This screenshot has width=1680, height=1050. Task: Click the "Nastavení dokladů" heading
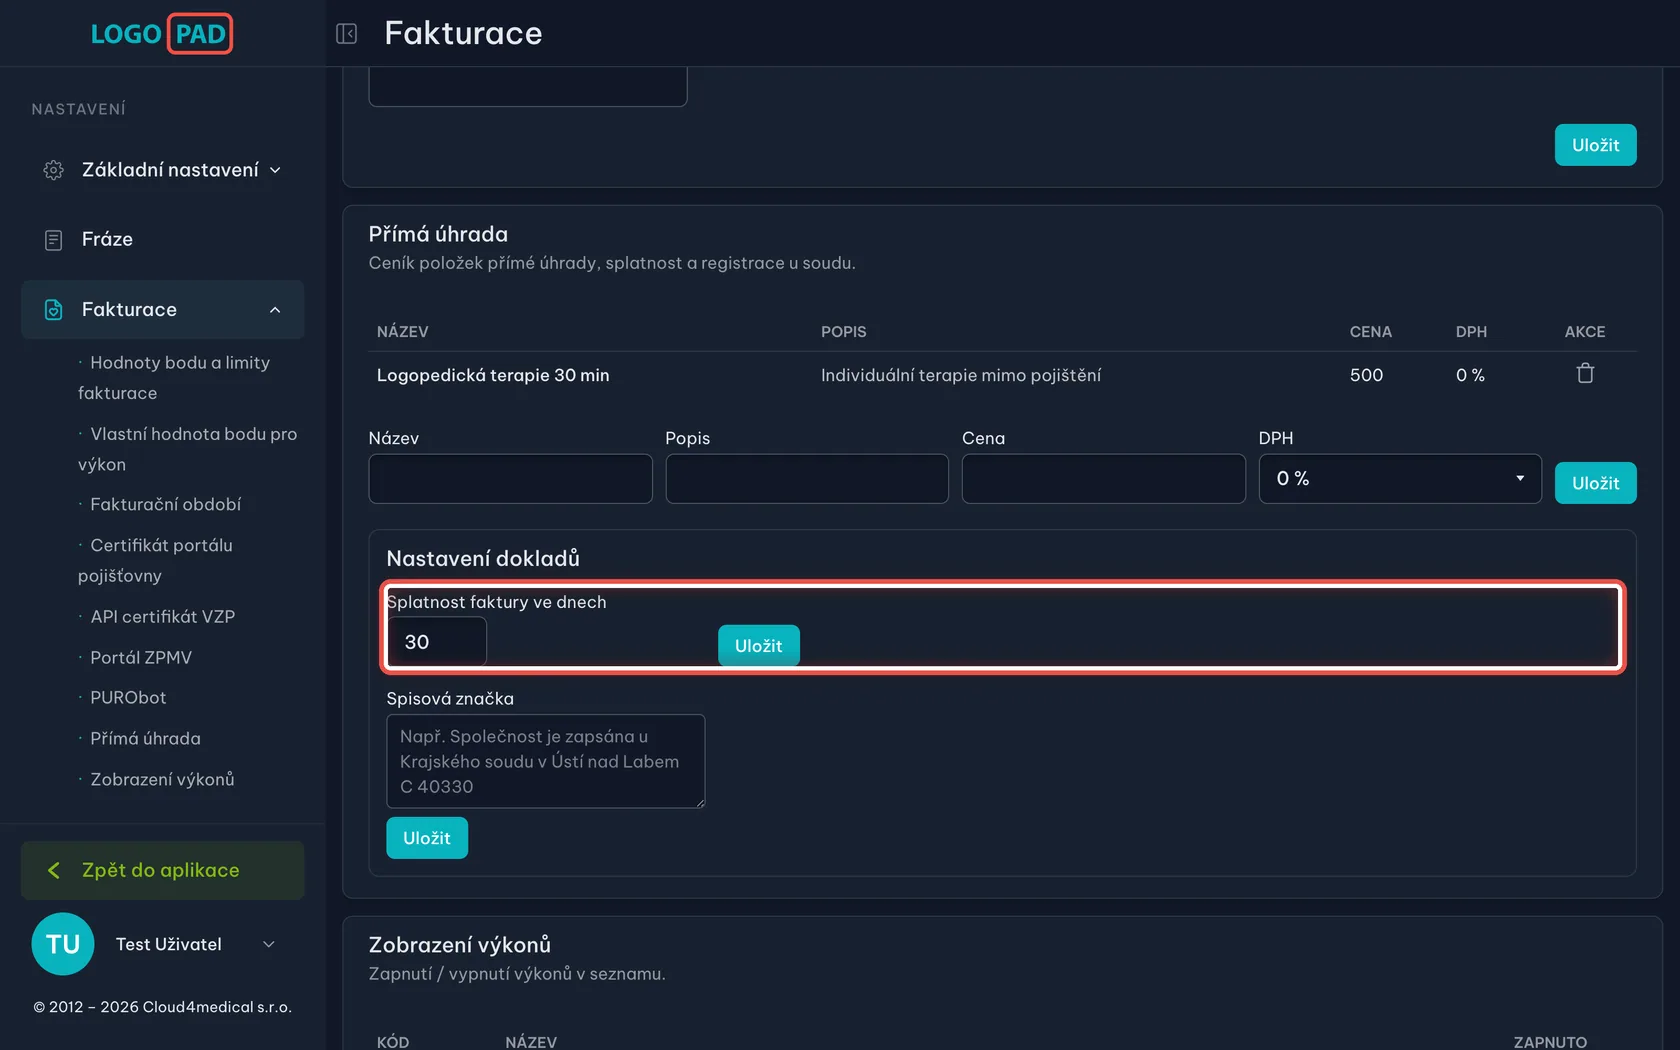tap(483, 559)
